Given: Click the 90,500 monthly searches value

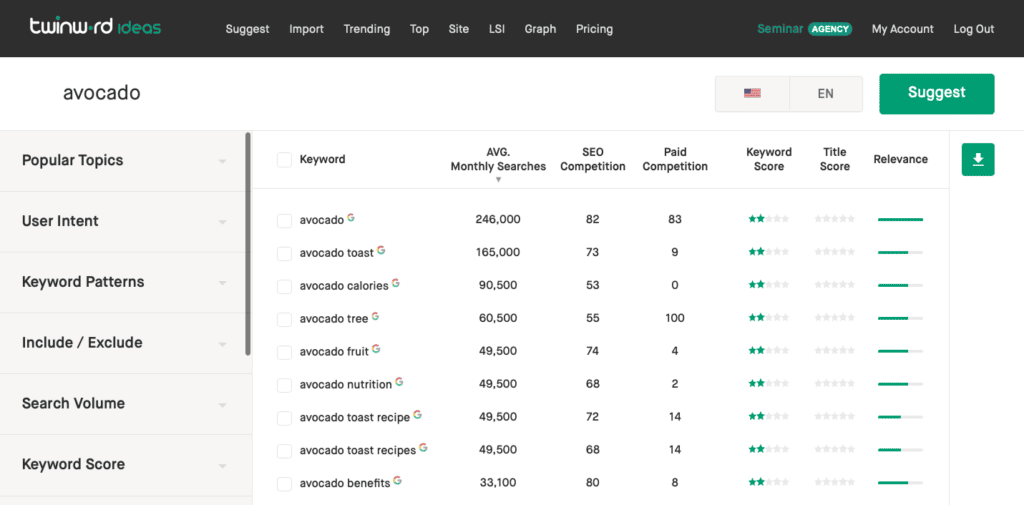Looking at the screenshot, I should tap(498, 285).
